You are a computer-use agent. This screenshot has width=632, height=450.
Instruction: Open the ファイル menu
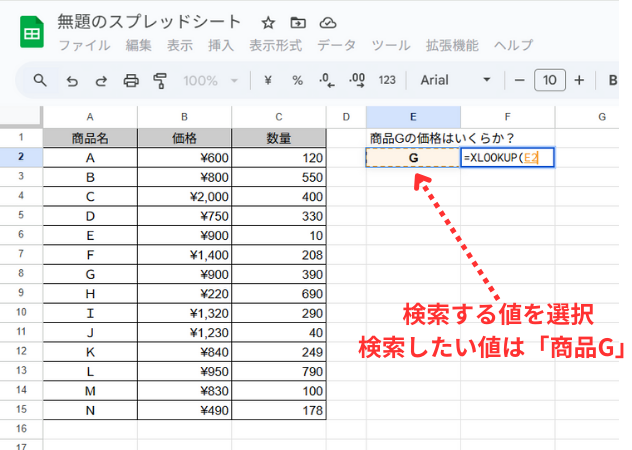(x=85, y=46)
